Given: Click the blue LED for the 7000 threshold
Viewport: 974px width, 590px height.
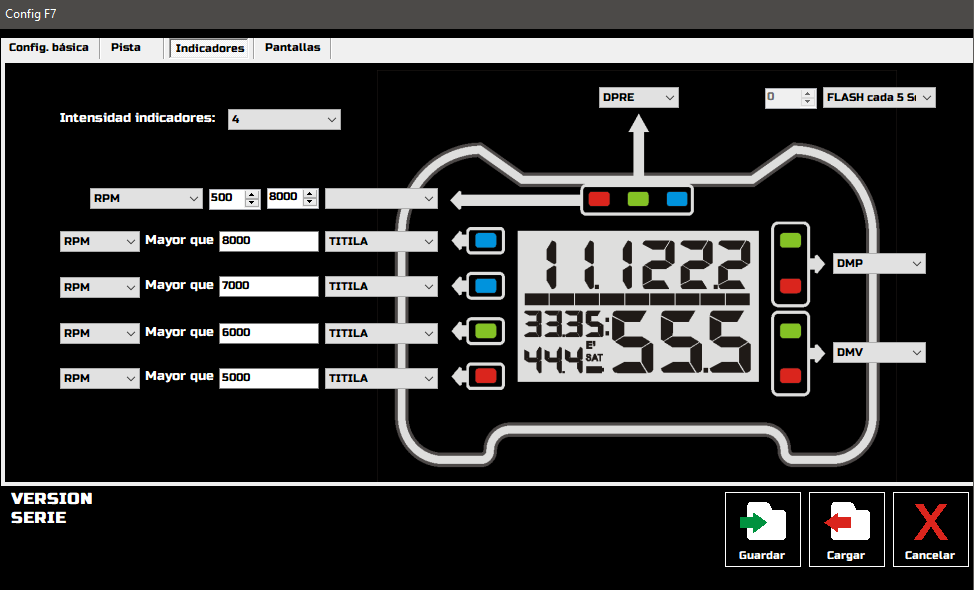Looking at the screenshot, I should (x=486, y=286).
